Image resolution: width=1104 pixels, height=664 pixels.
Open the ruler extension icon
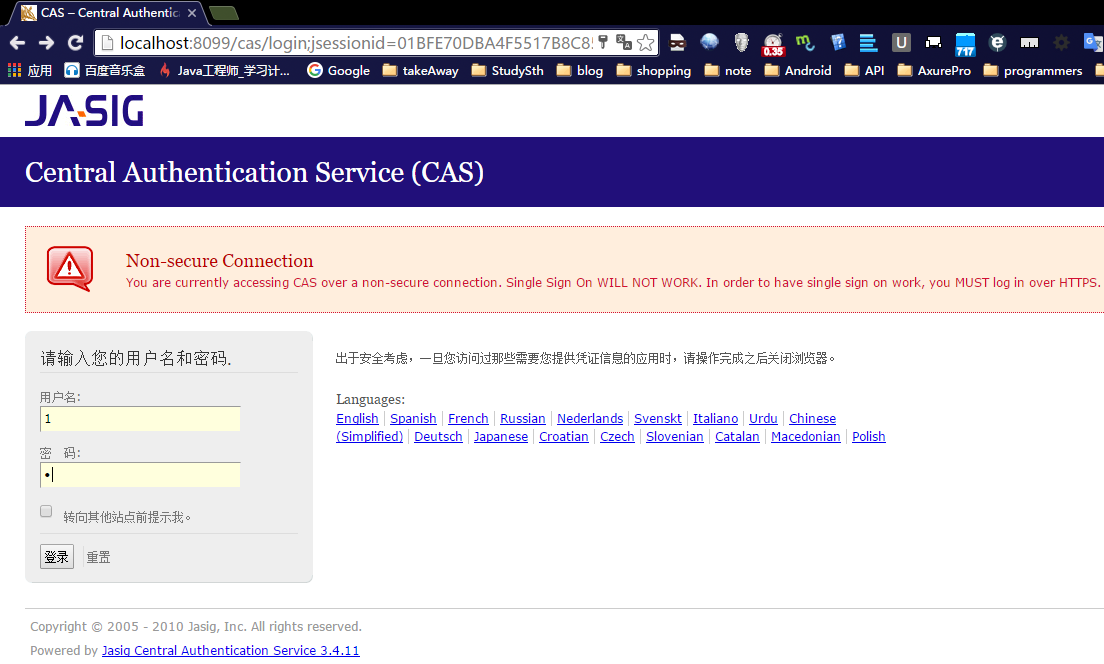[x=1029, y=43]
